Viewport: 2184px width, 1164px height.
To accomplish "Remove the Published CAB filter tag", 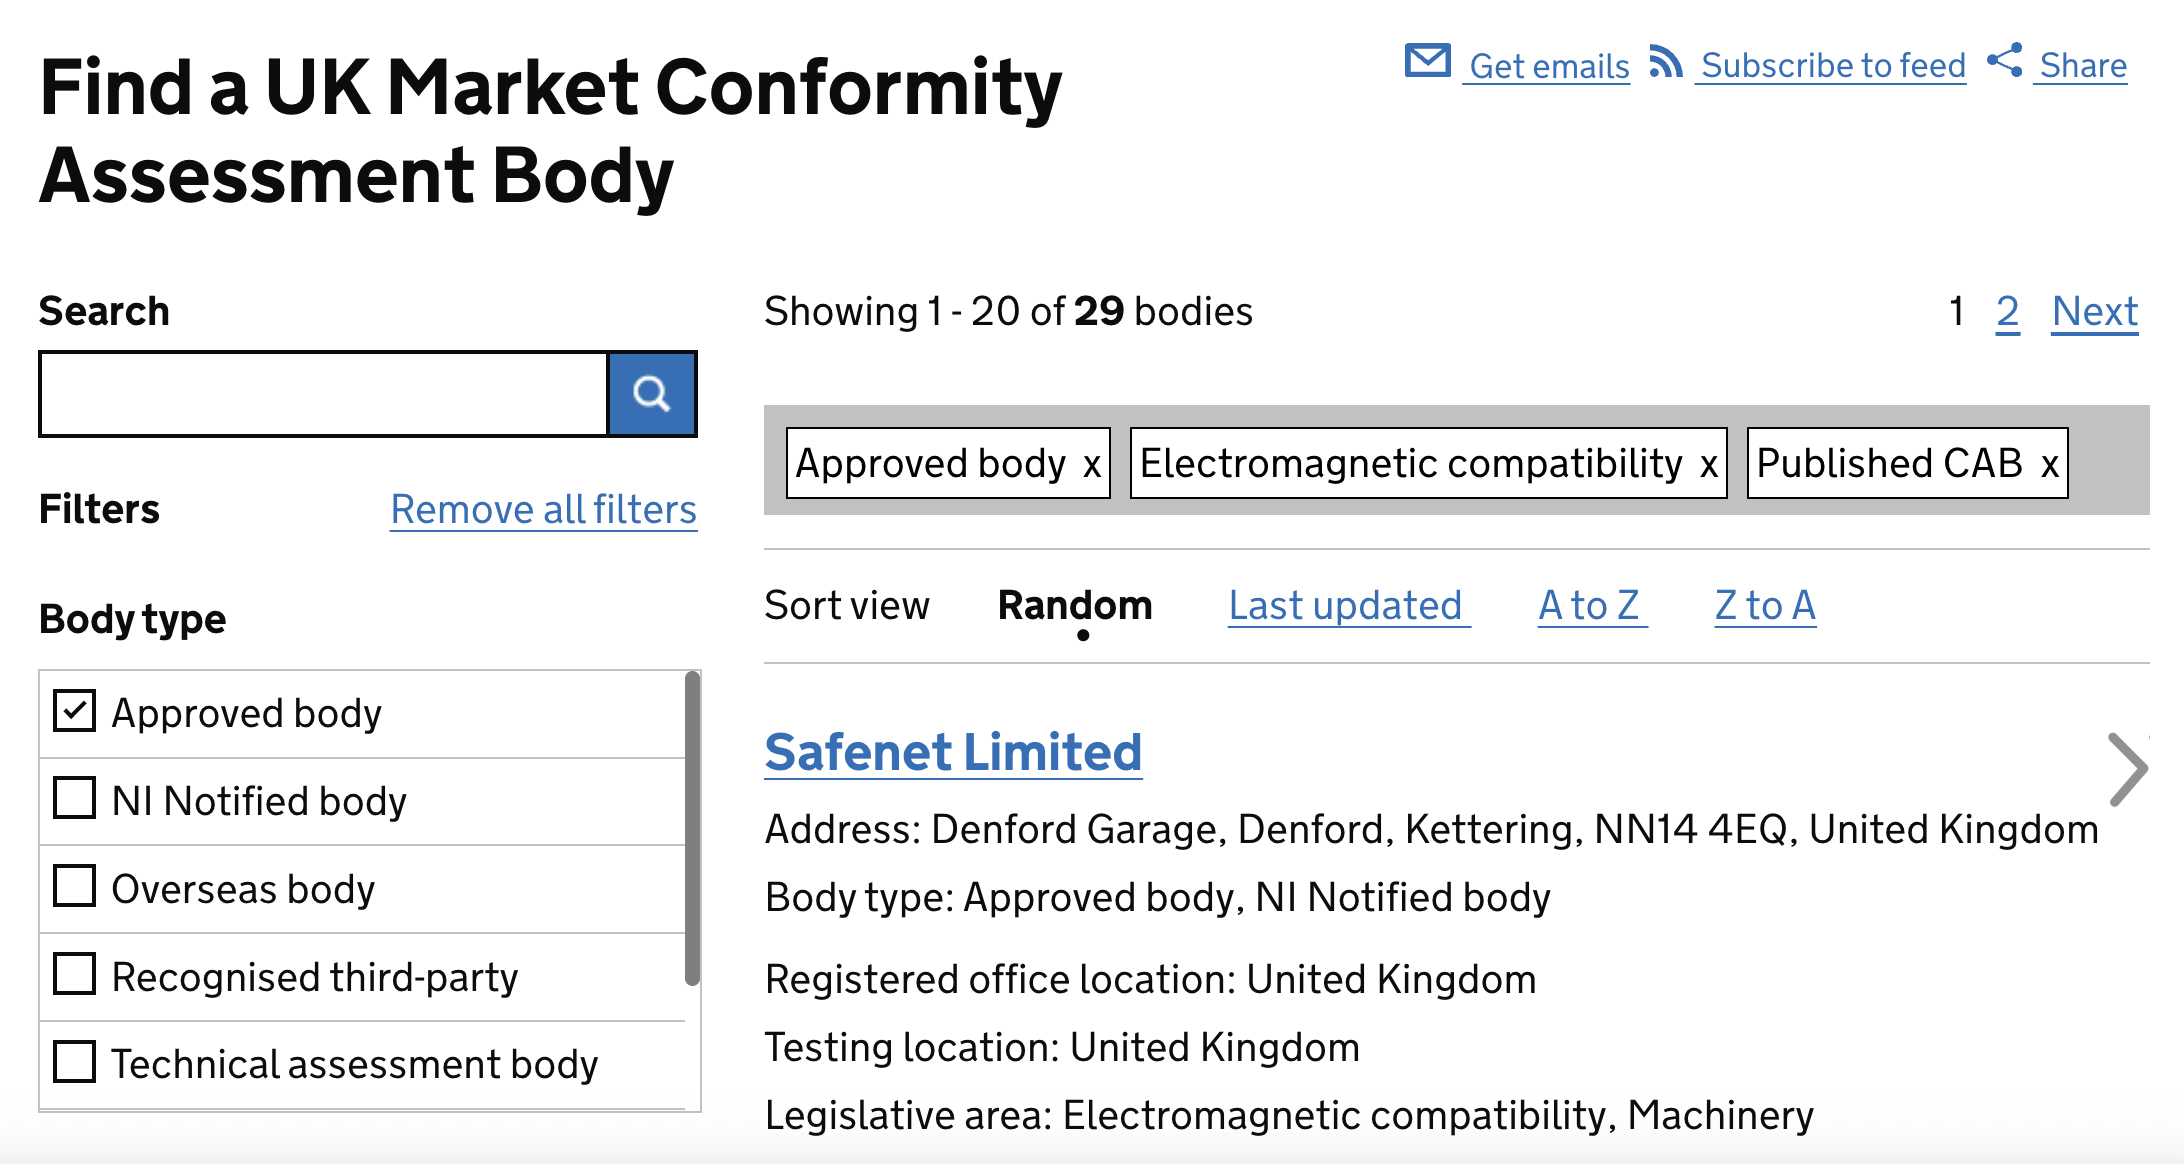I will [2050, 464].
